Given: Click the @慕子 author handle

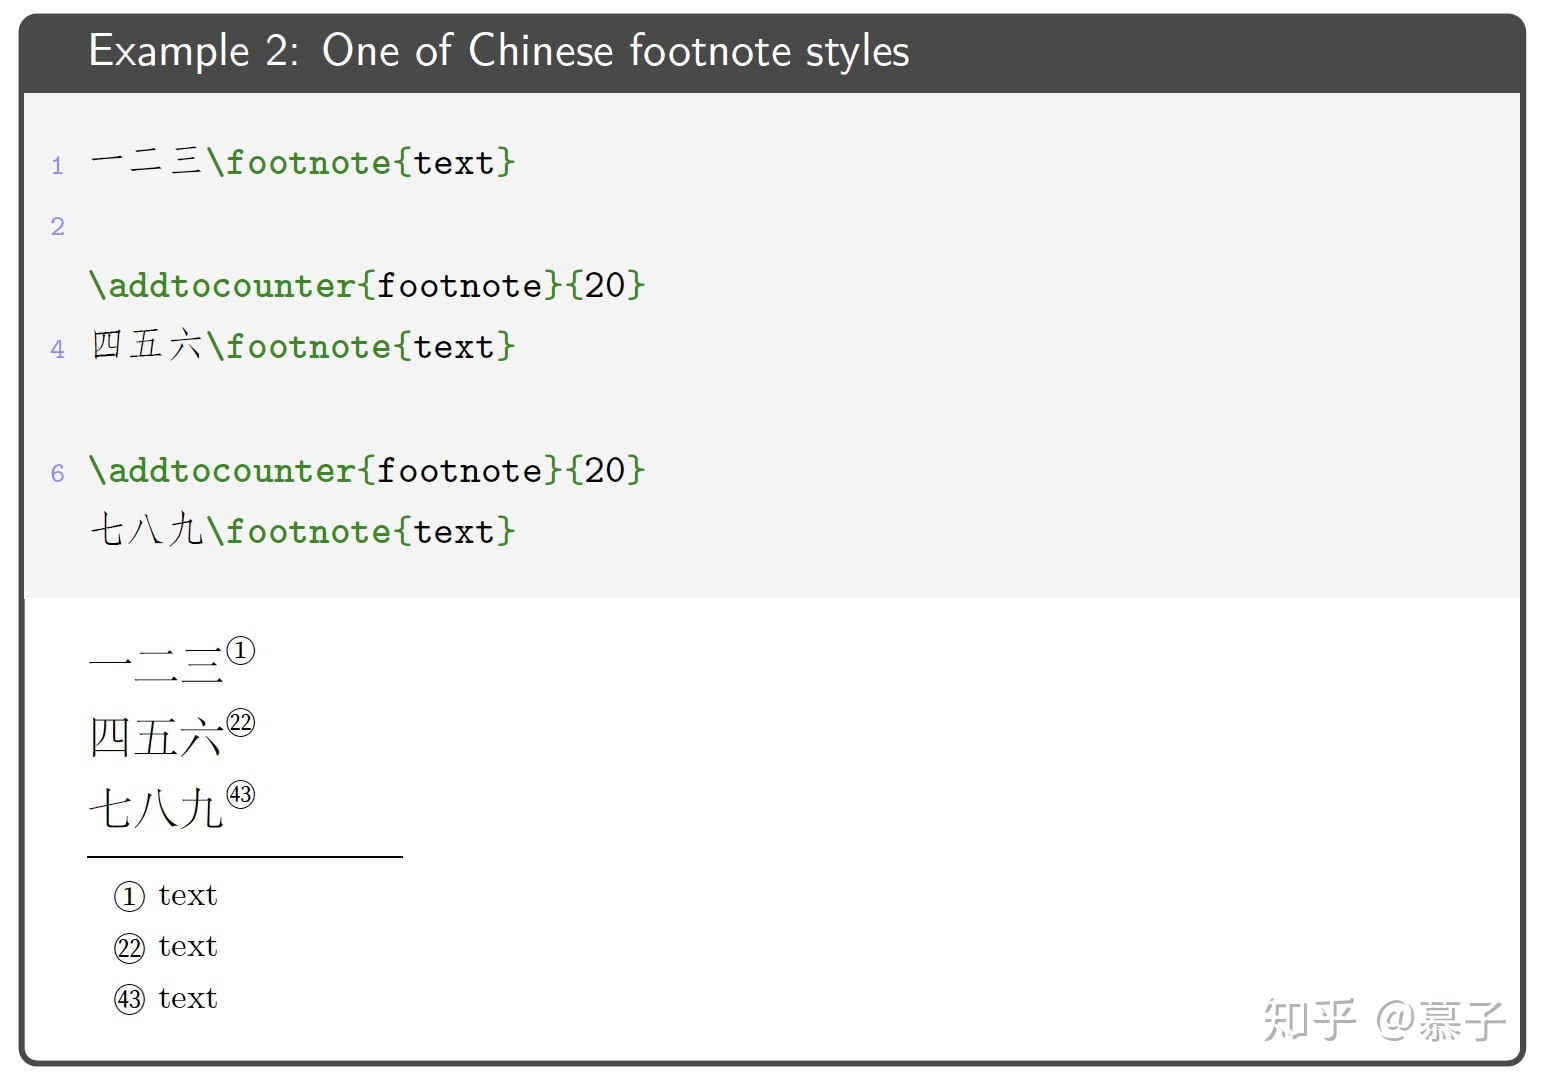Looking at the screenshot, I should 1441,1019.
